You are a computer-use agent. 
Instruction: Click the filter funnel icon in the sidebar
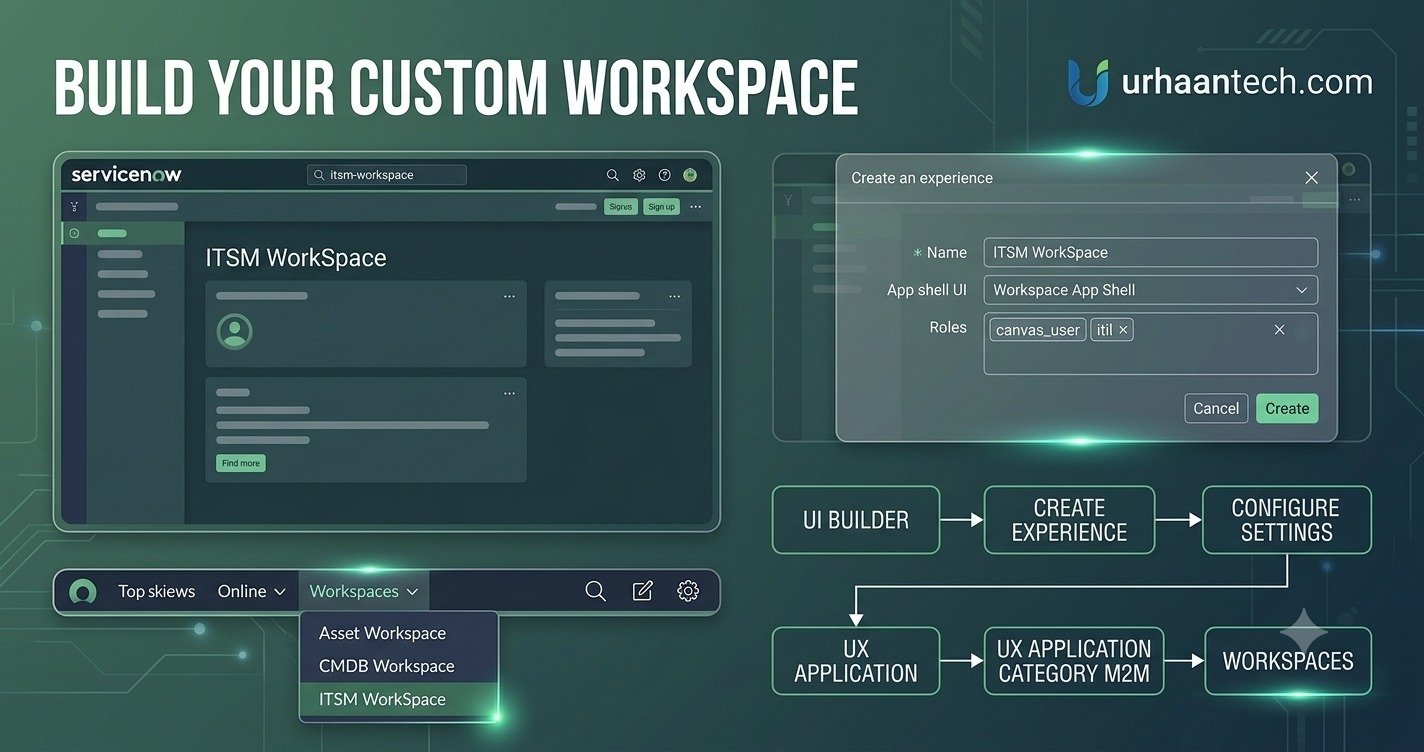[74, 206]
